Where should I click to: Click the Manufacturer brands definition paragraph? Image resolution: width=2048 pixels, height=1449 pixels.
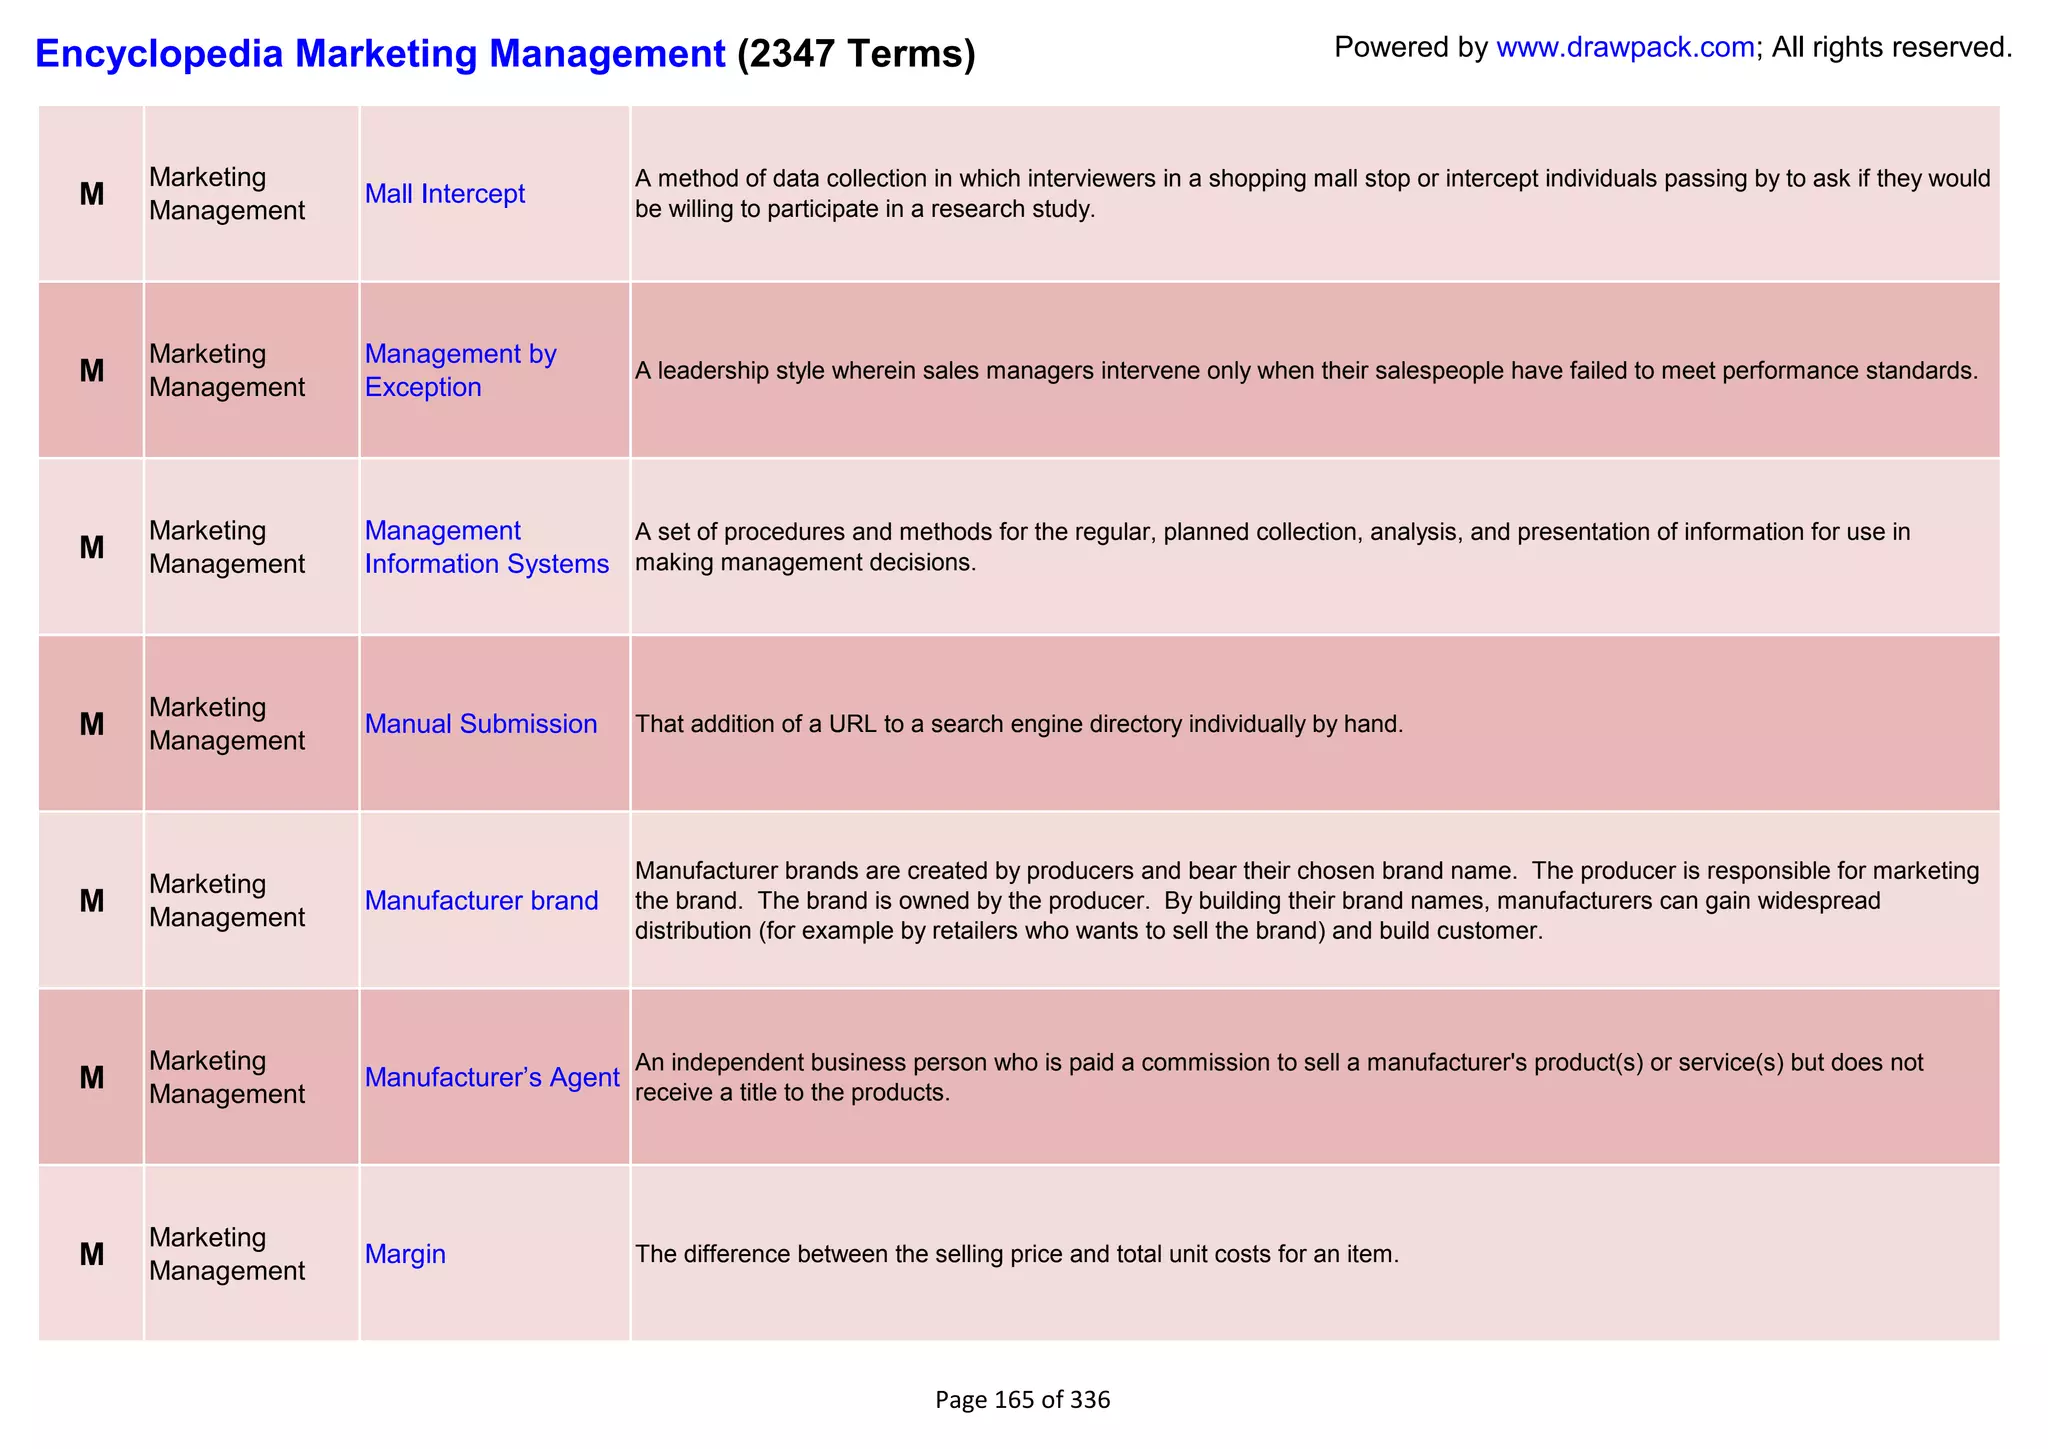1307,901
